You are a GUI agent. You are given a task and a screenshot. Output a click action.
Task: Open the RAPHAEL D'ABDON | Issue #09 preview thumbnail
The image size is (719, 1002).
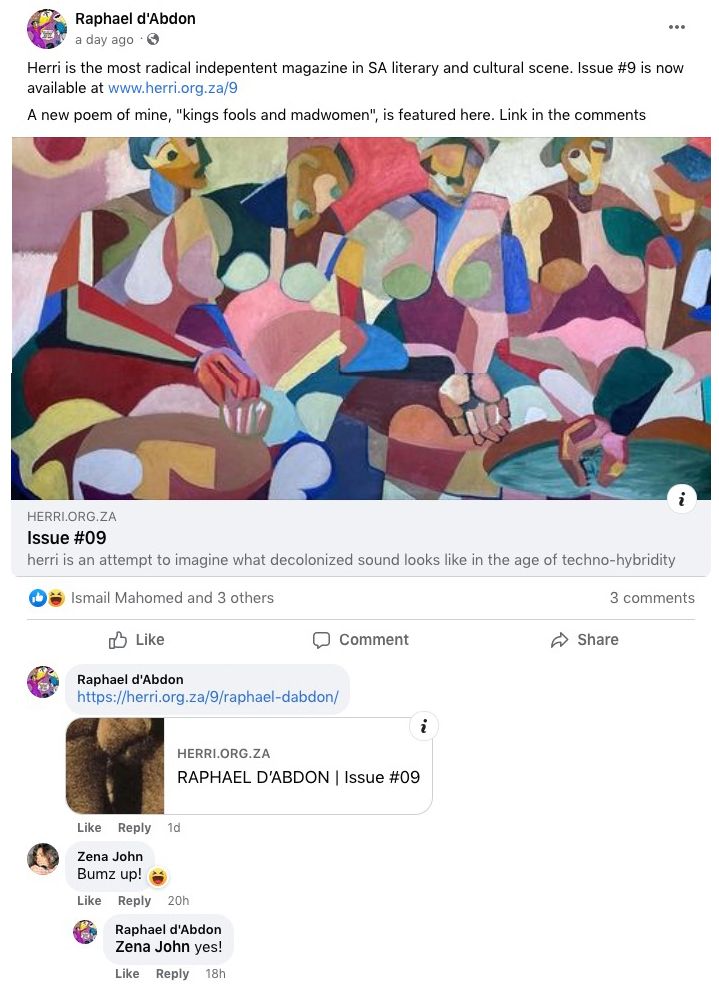115,766
